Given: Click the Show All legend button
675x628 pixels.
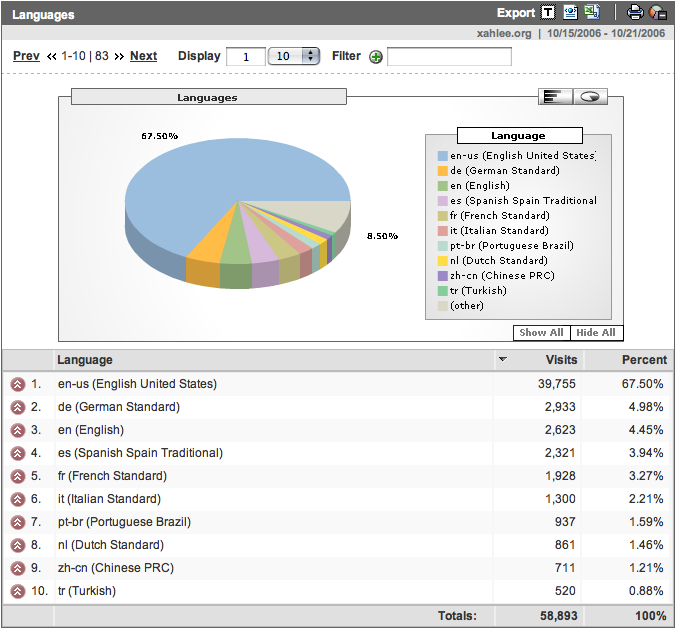Looking at the screenshot, I should point(541,333).
